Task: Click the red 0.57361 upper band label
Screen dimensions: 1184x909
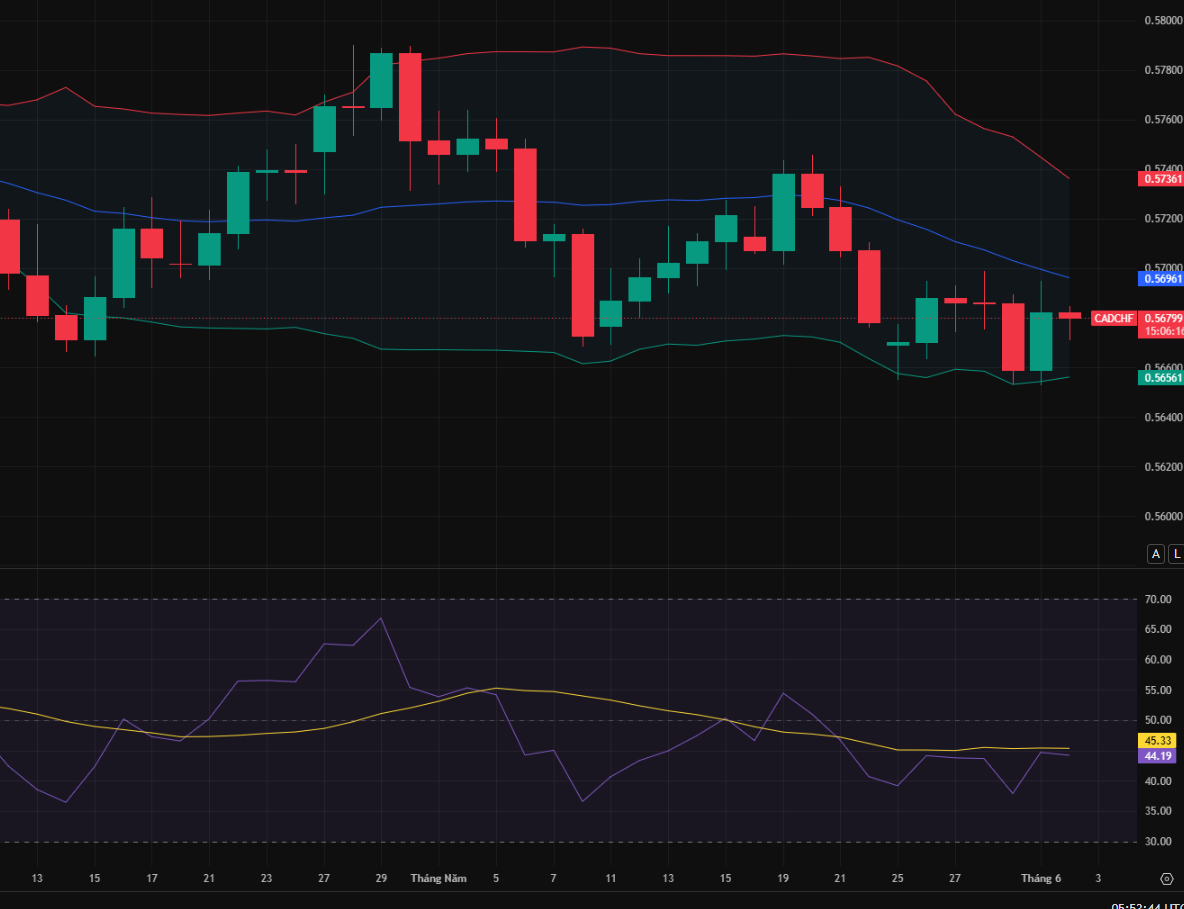Action: coord(1161,179)
